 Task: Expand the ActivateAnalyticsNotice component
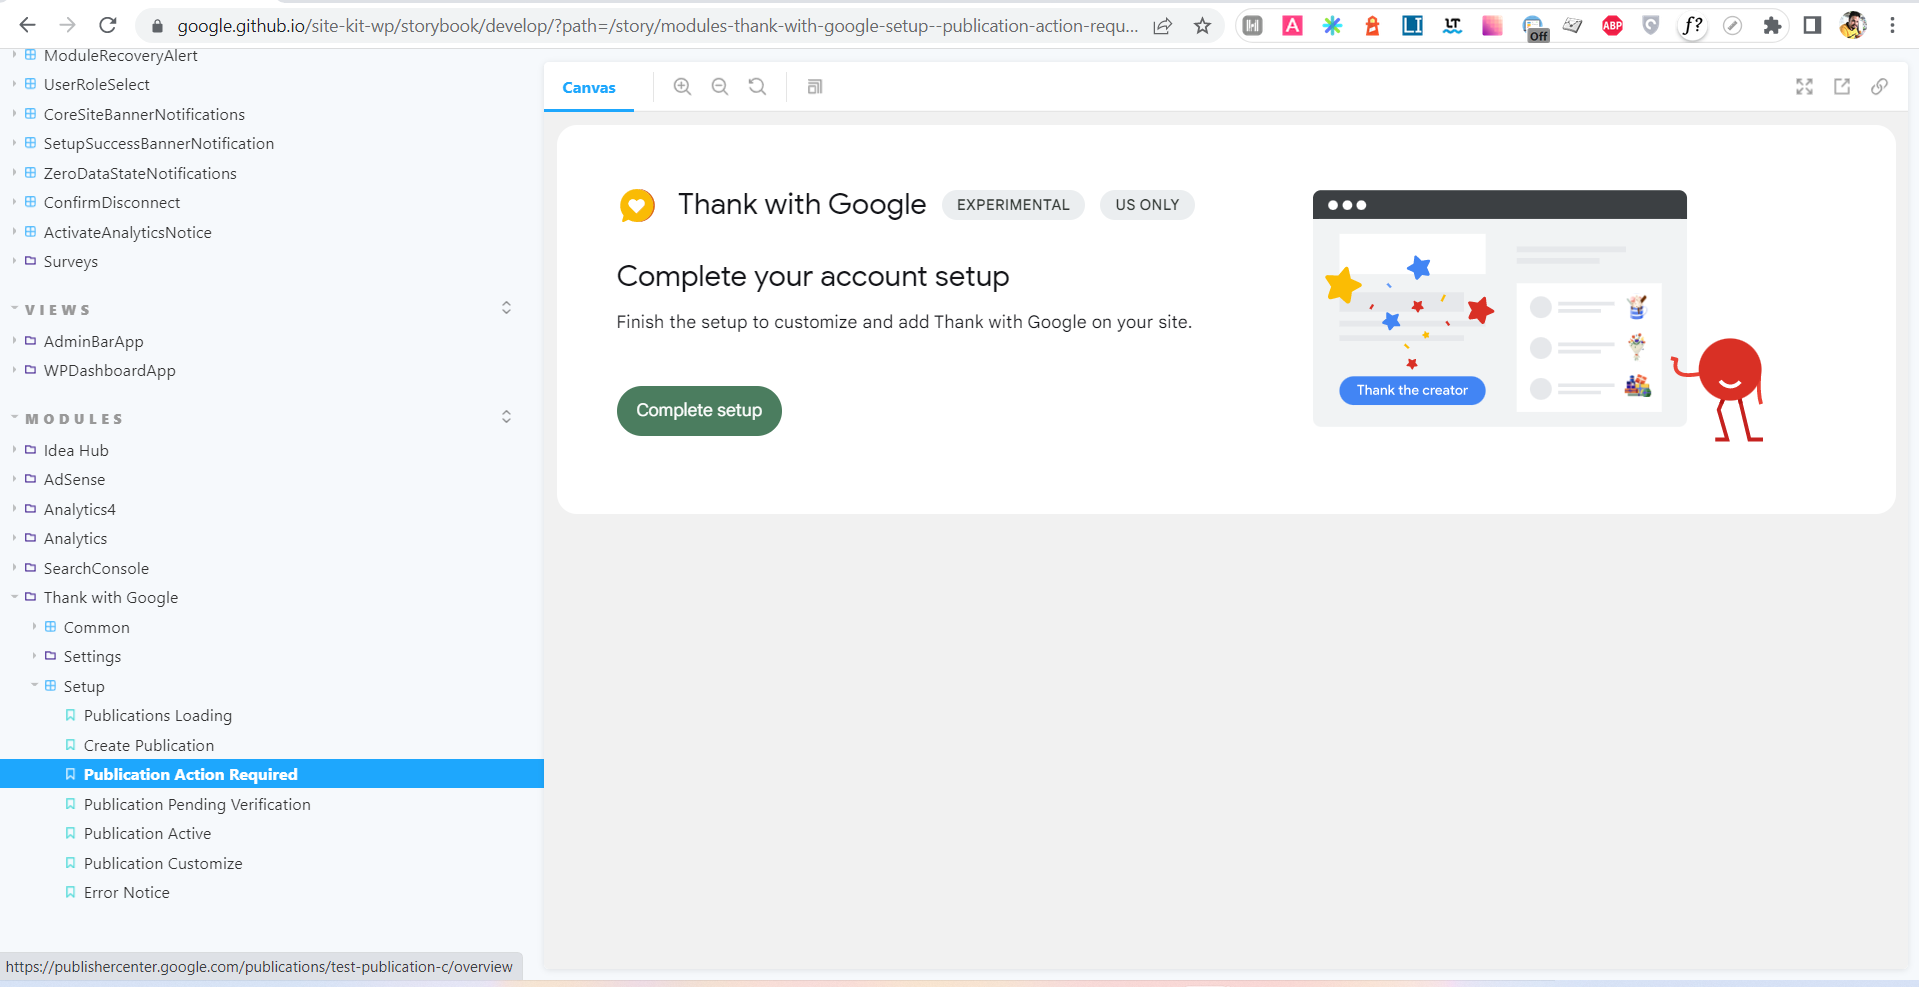(x=127, y=232)
